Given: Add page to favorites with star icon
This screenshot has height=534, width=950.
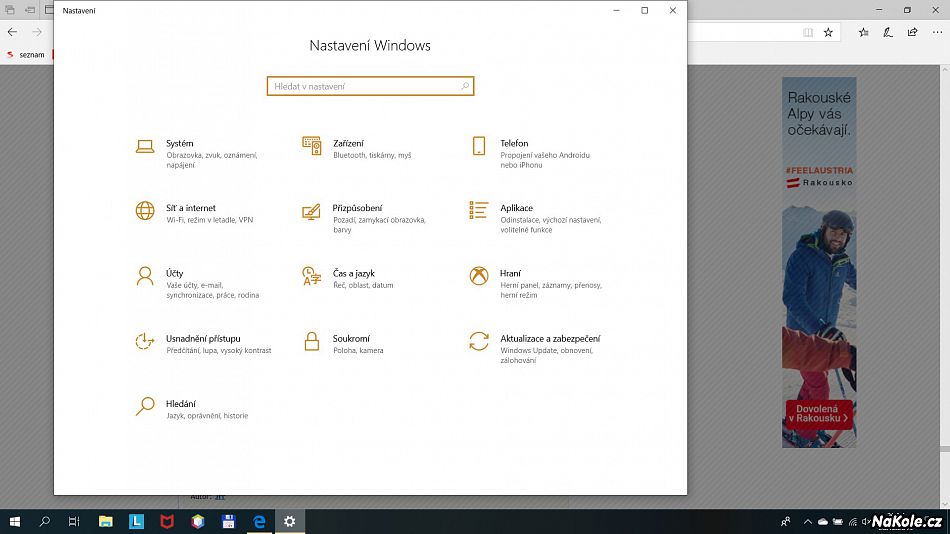Looking at the screenshot, I should pyautogui.click(x=828, y=32).
